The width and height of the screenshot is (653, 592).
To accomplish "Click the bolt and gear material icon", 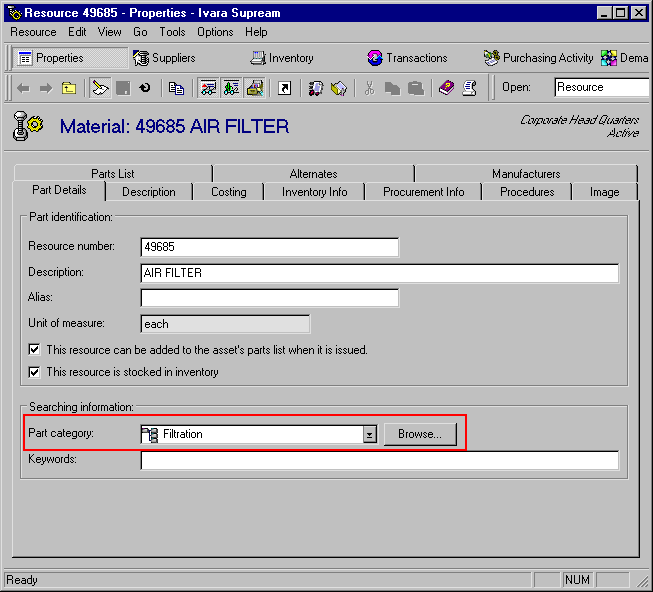I will click(27, 126).
